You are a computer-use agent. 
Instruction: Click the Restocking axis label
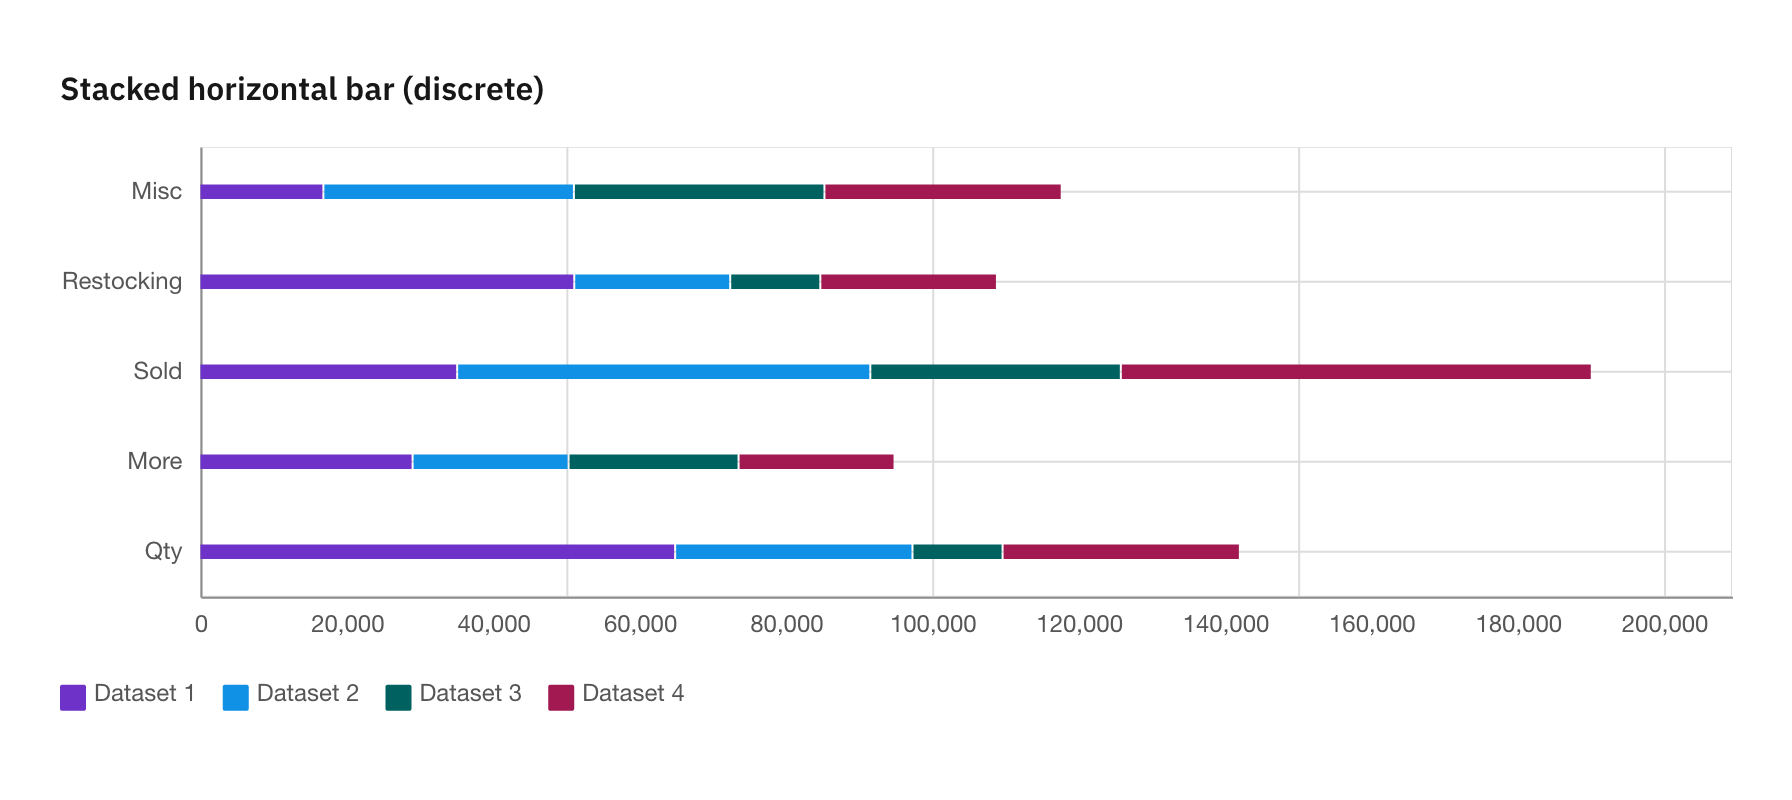[x=122, y=281]
